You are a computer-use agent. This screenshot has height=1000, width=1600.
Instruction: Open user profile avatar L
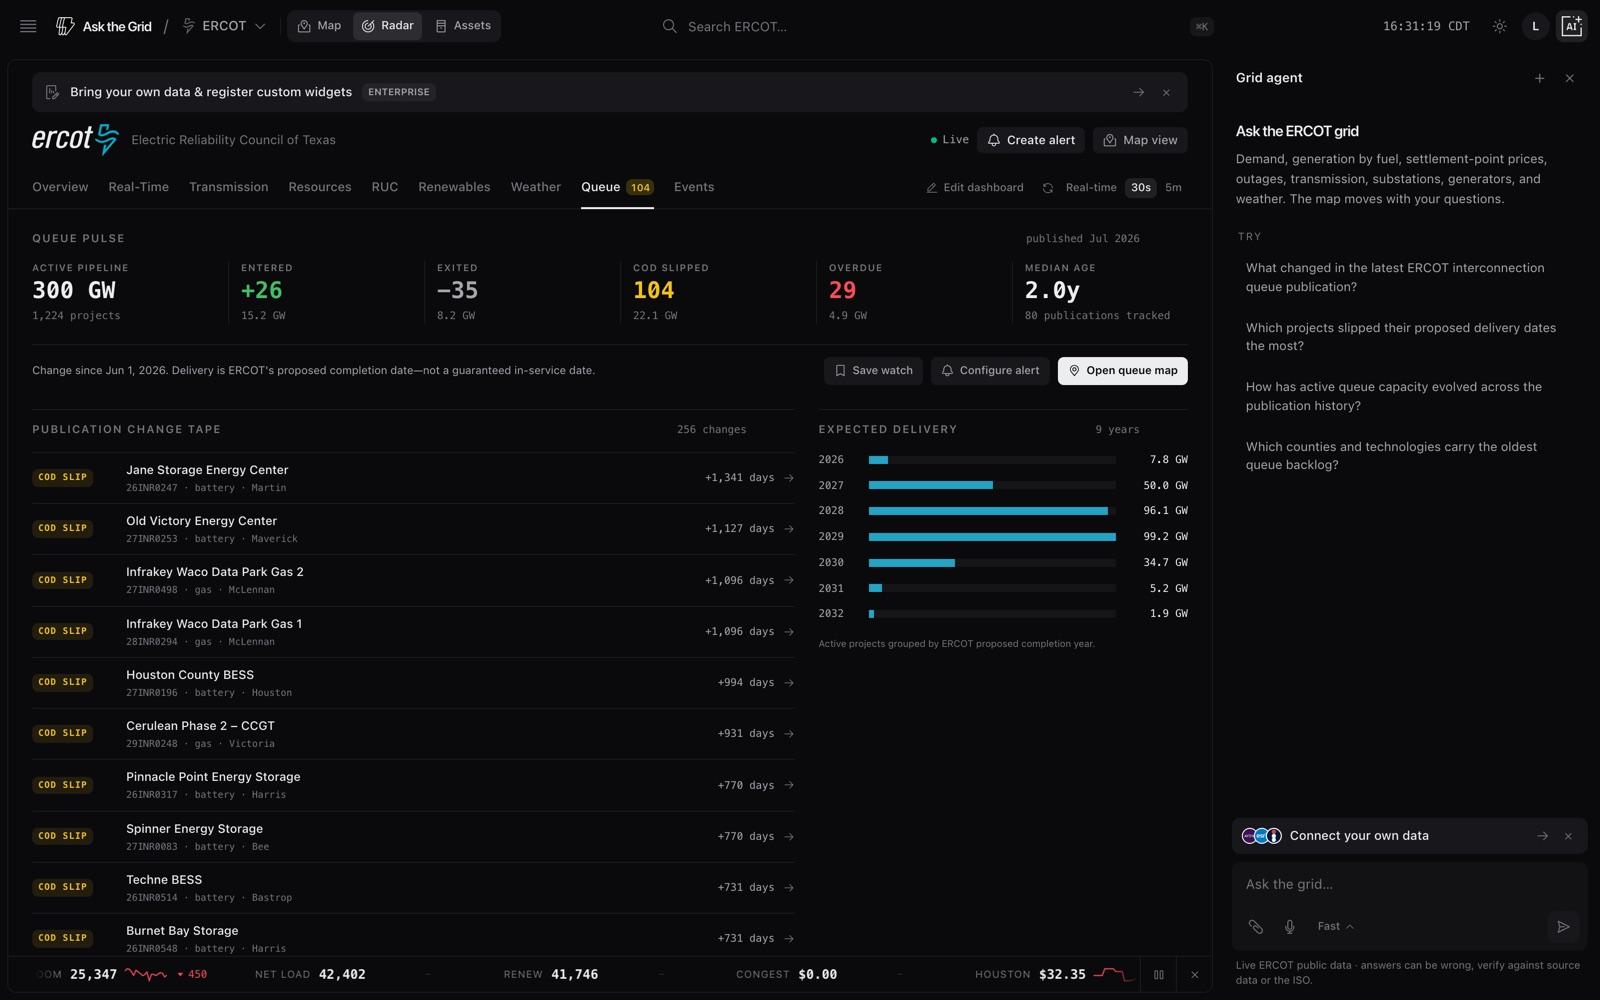pyautogui.click(x=1535, y=26)
